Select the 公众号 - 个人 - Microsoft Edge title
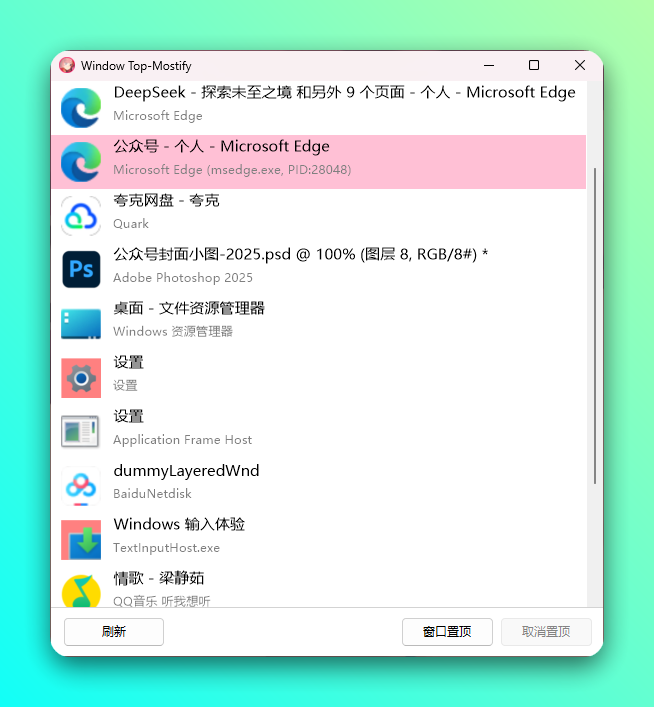 (x=221, y=147)
